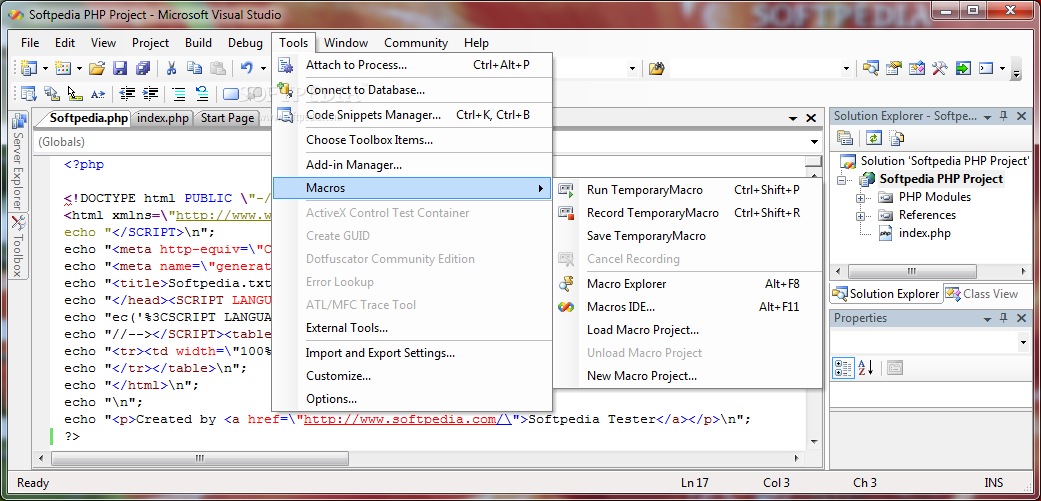
Task: Click the Start Page green arrow icon
Action: point(963,68)
